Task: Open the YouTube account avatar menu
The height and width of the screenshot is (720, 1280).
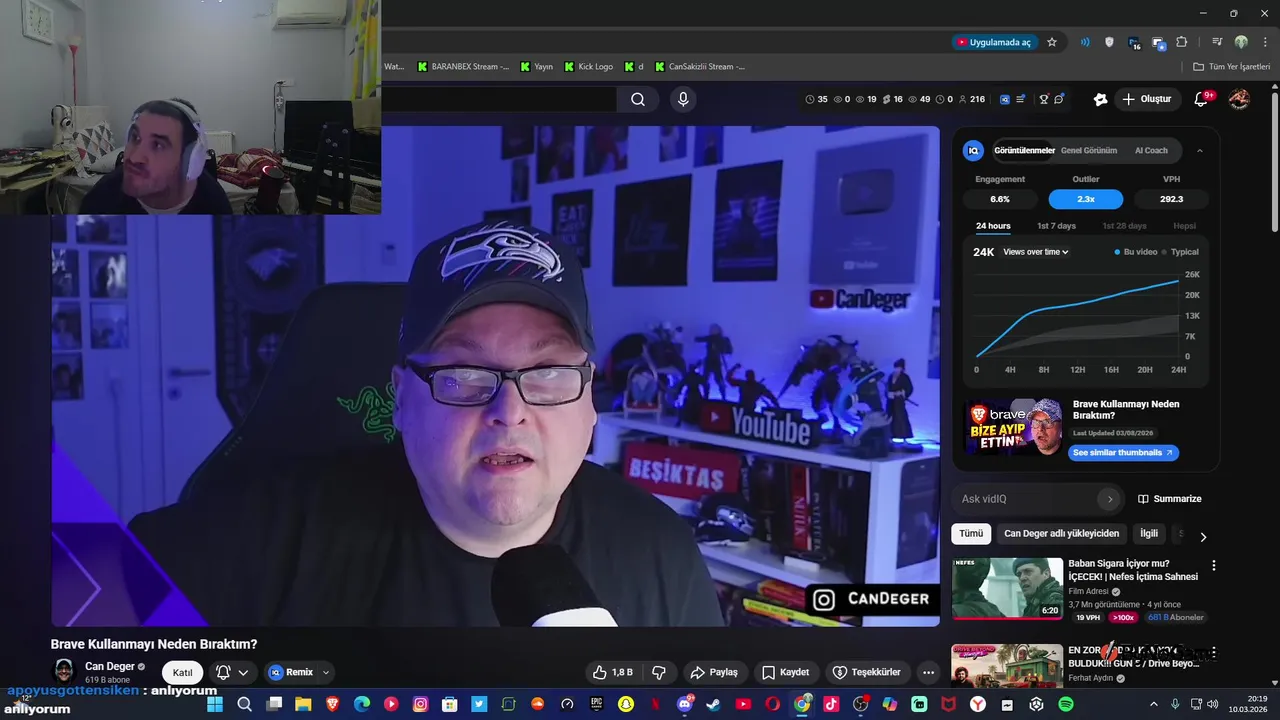Action: coord(1239,99)
